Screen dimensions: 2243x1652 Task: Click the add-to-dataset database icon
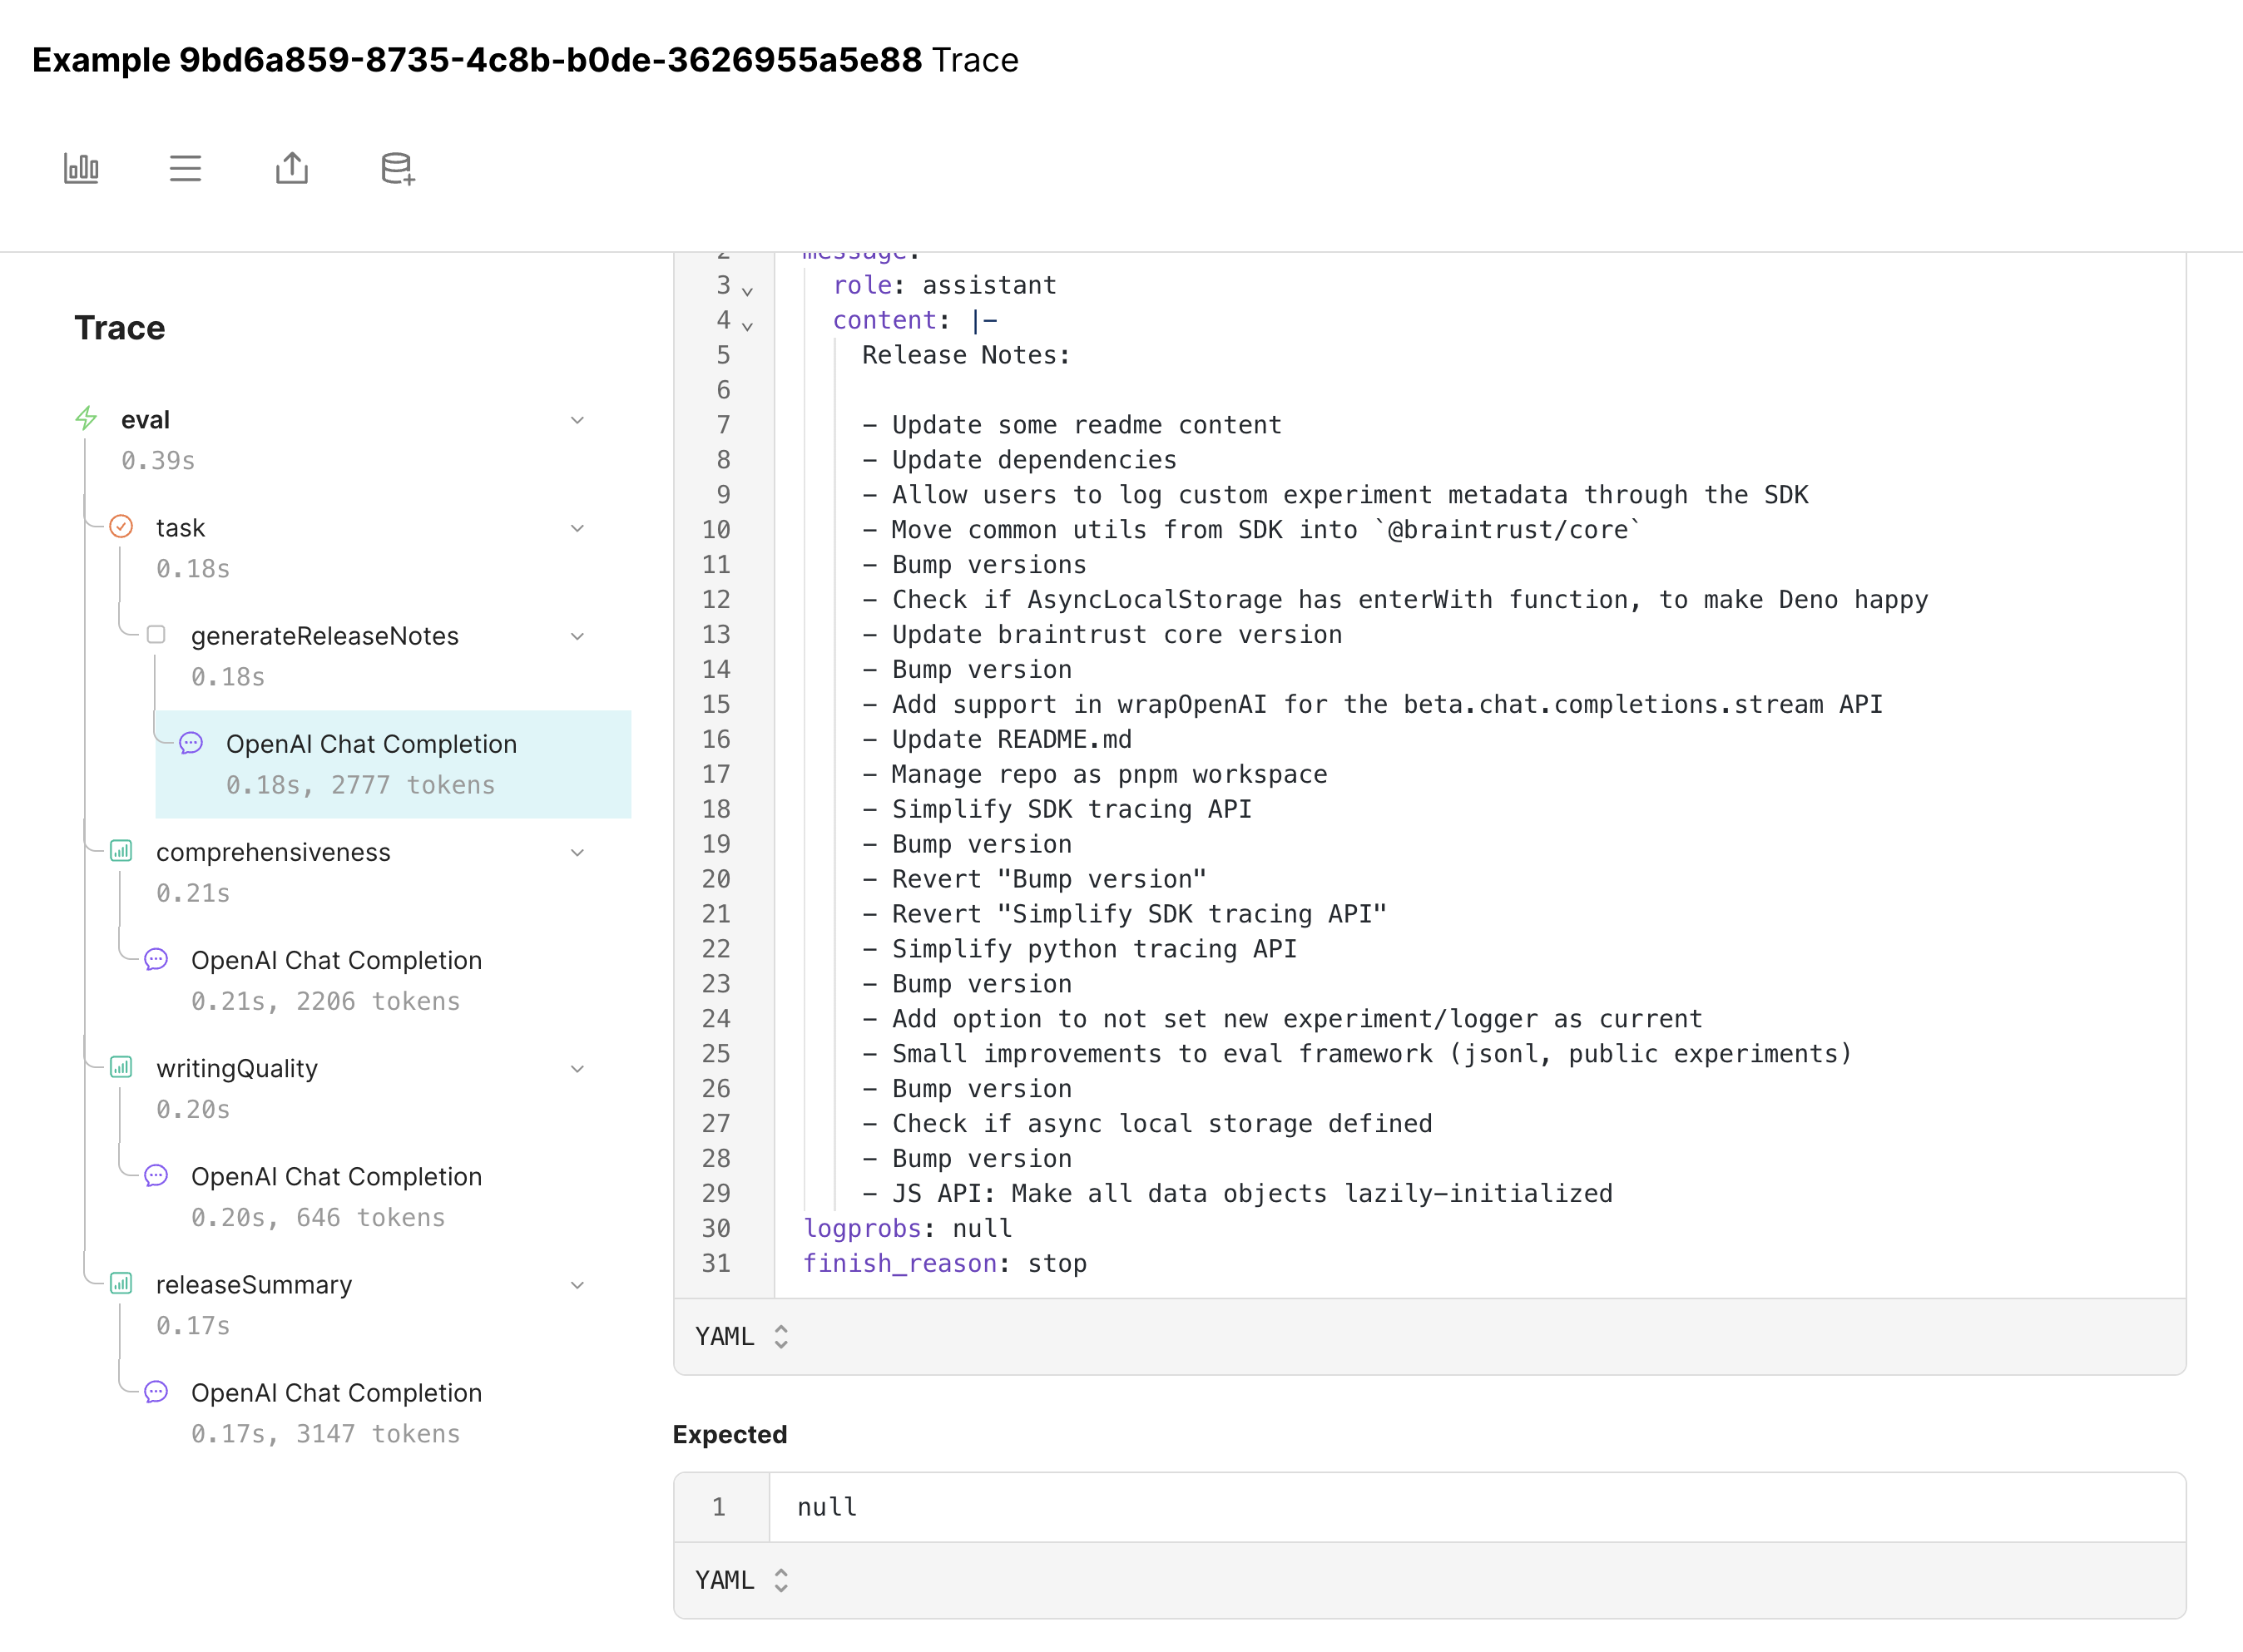click(x=397, y=168)
